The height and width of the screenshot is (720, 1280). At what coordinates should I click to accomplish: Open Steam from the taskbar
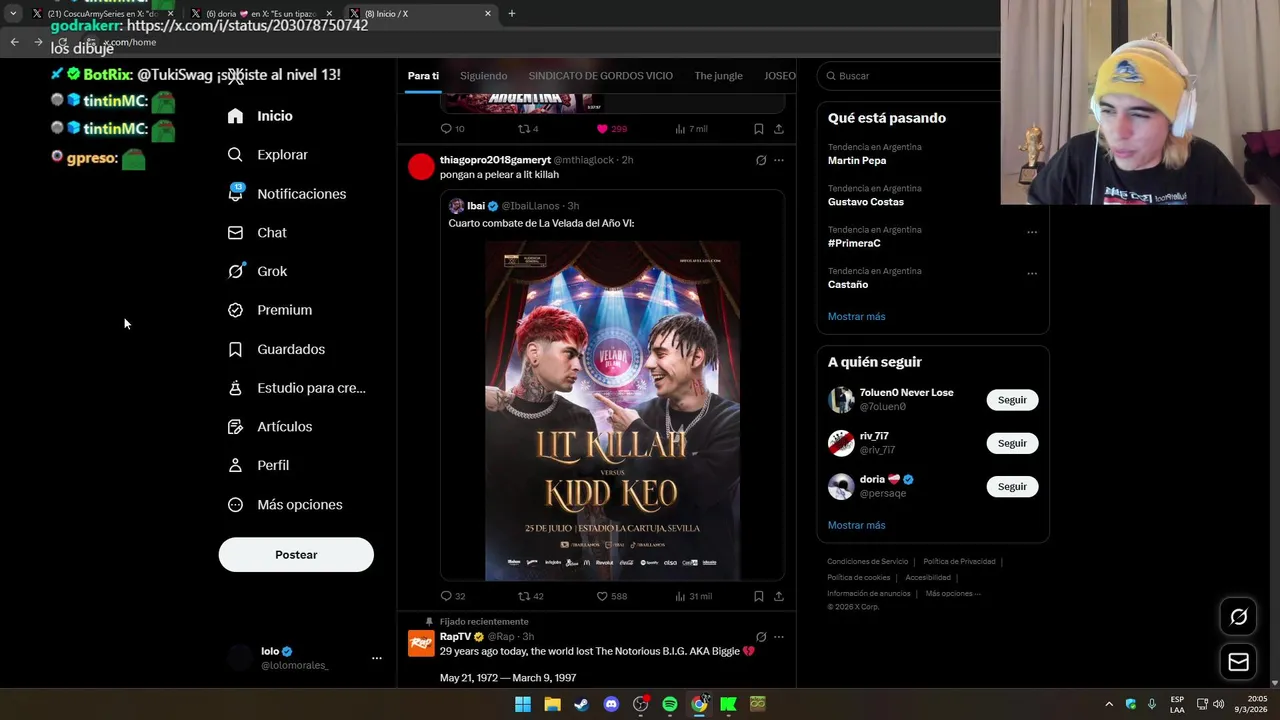581,704
